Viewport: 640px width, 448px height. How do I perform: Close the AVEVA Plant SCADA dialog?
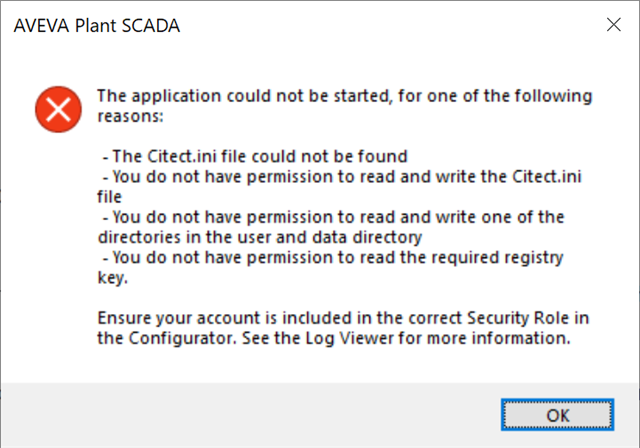(x=613, y=25)
